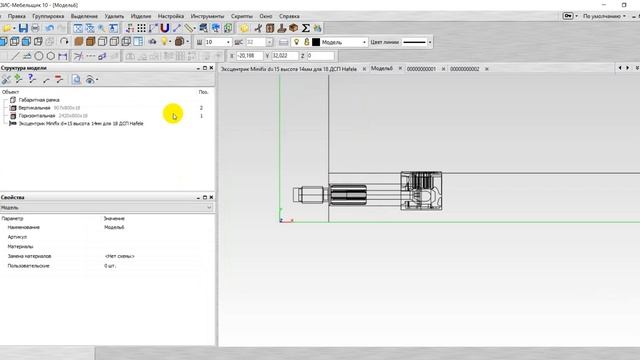Click the X coordinate input field
640x360 pixels.
tap(249, 56)
